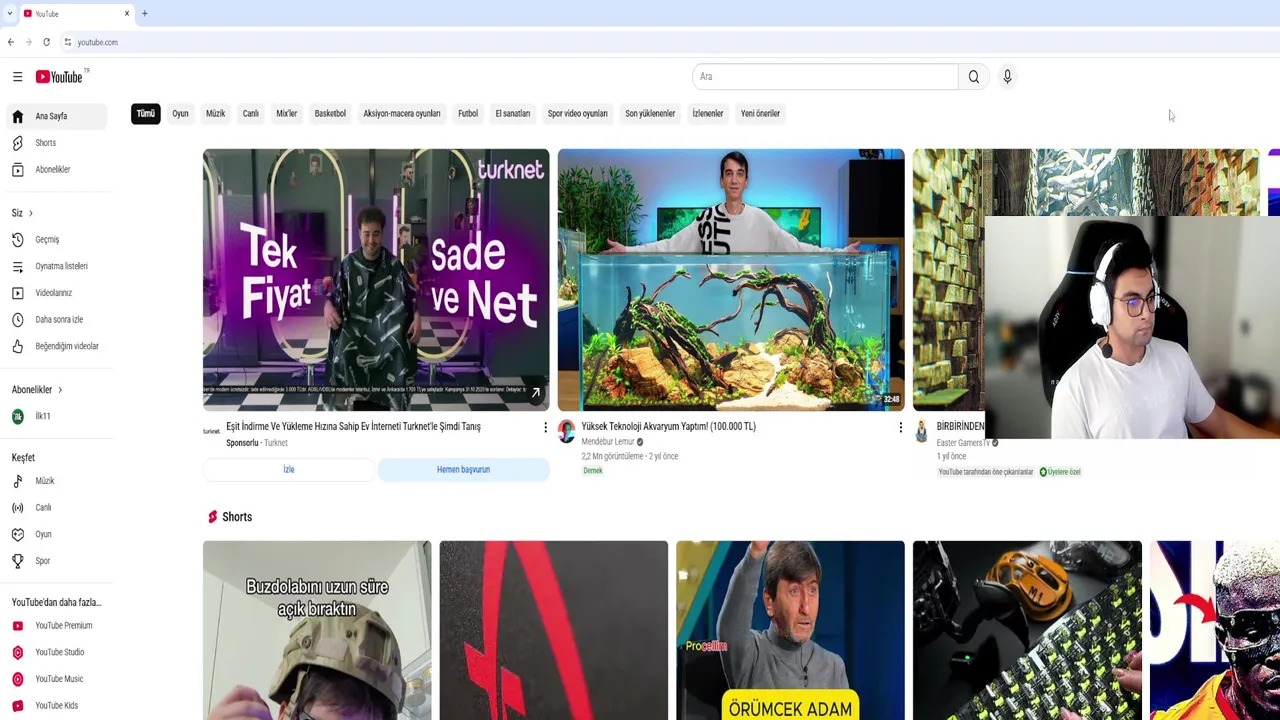
Task: Select the Yeni öneriler chip
Action: point(760,114)
